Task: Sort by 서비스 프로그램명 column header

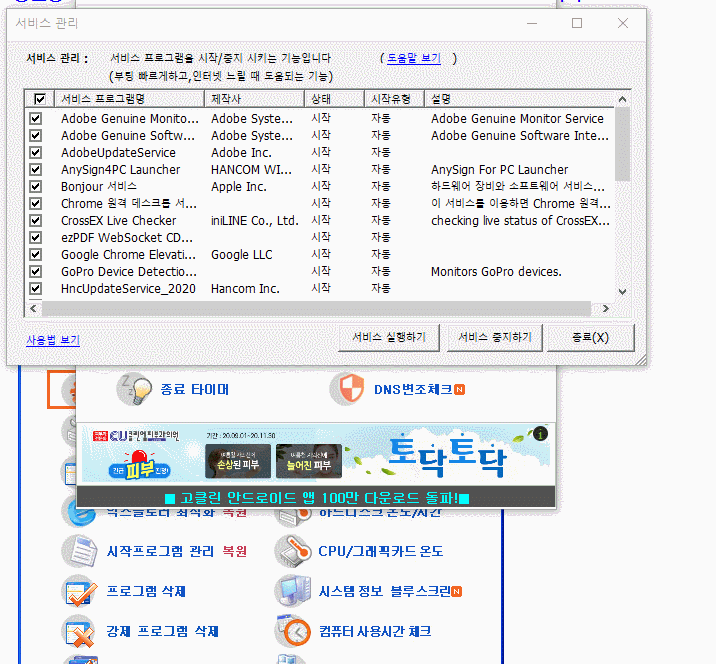Action: coord(129,99)
